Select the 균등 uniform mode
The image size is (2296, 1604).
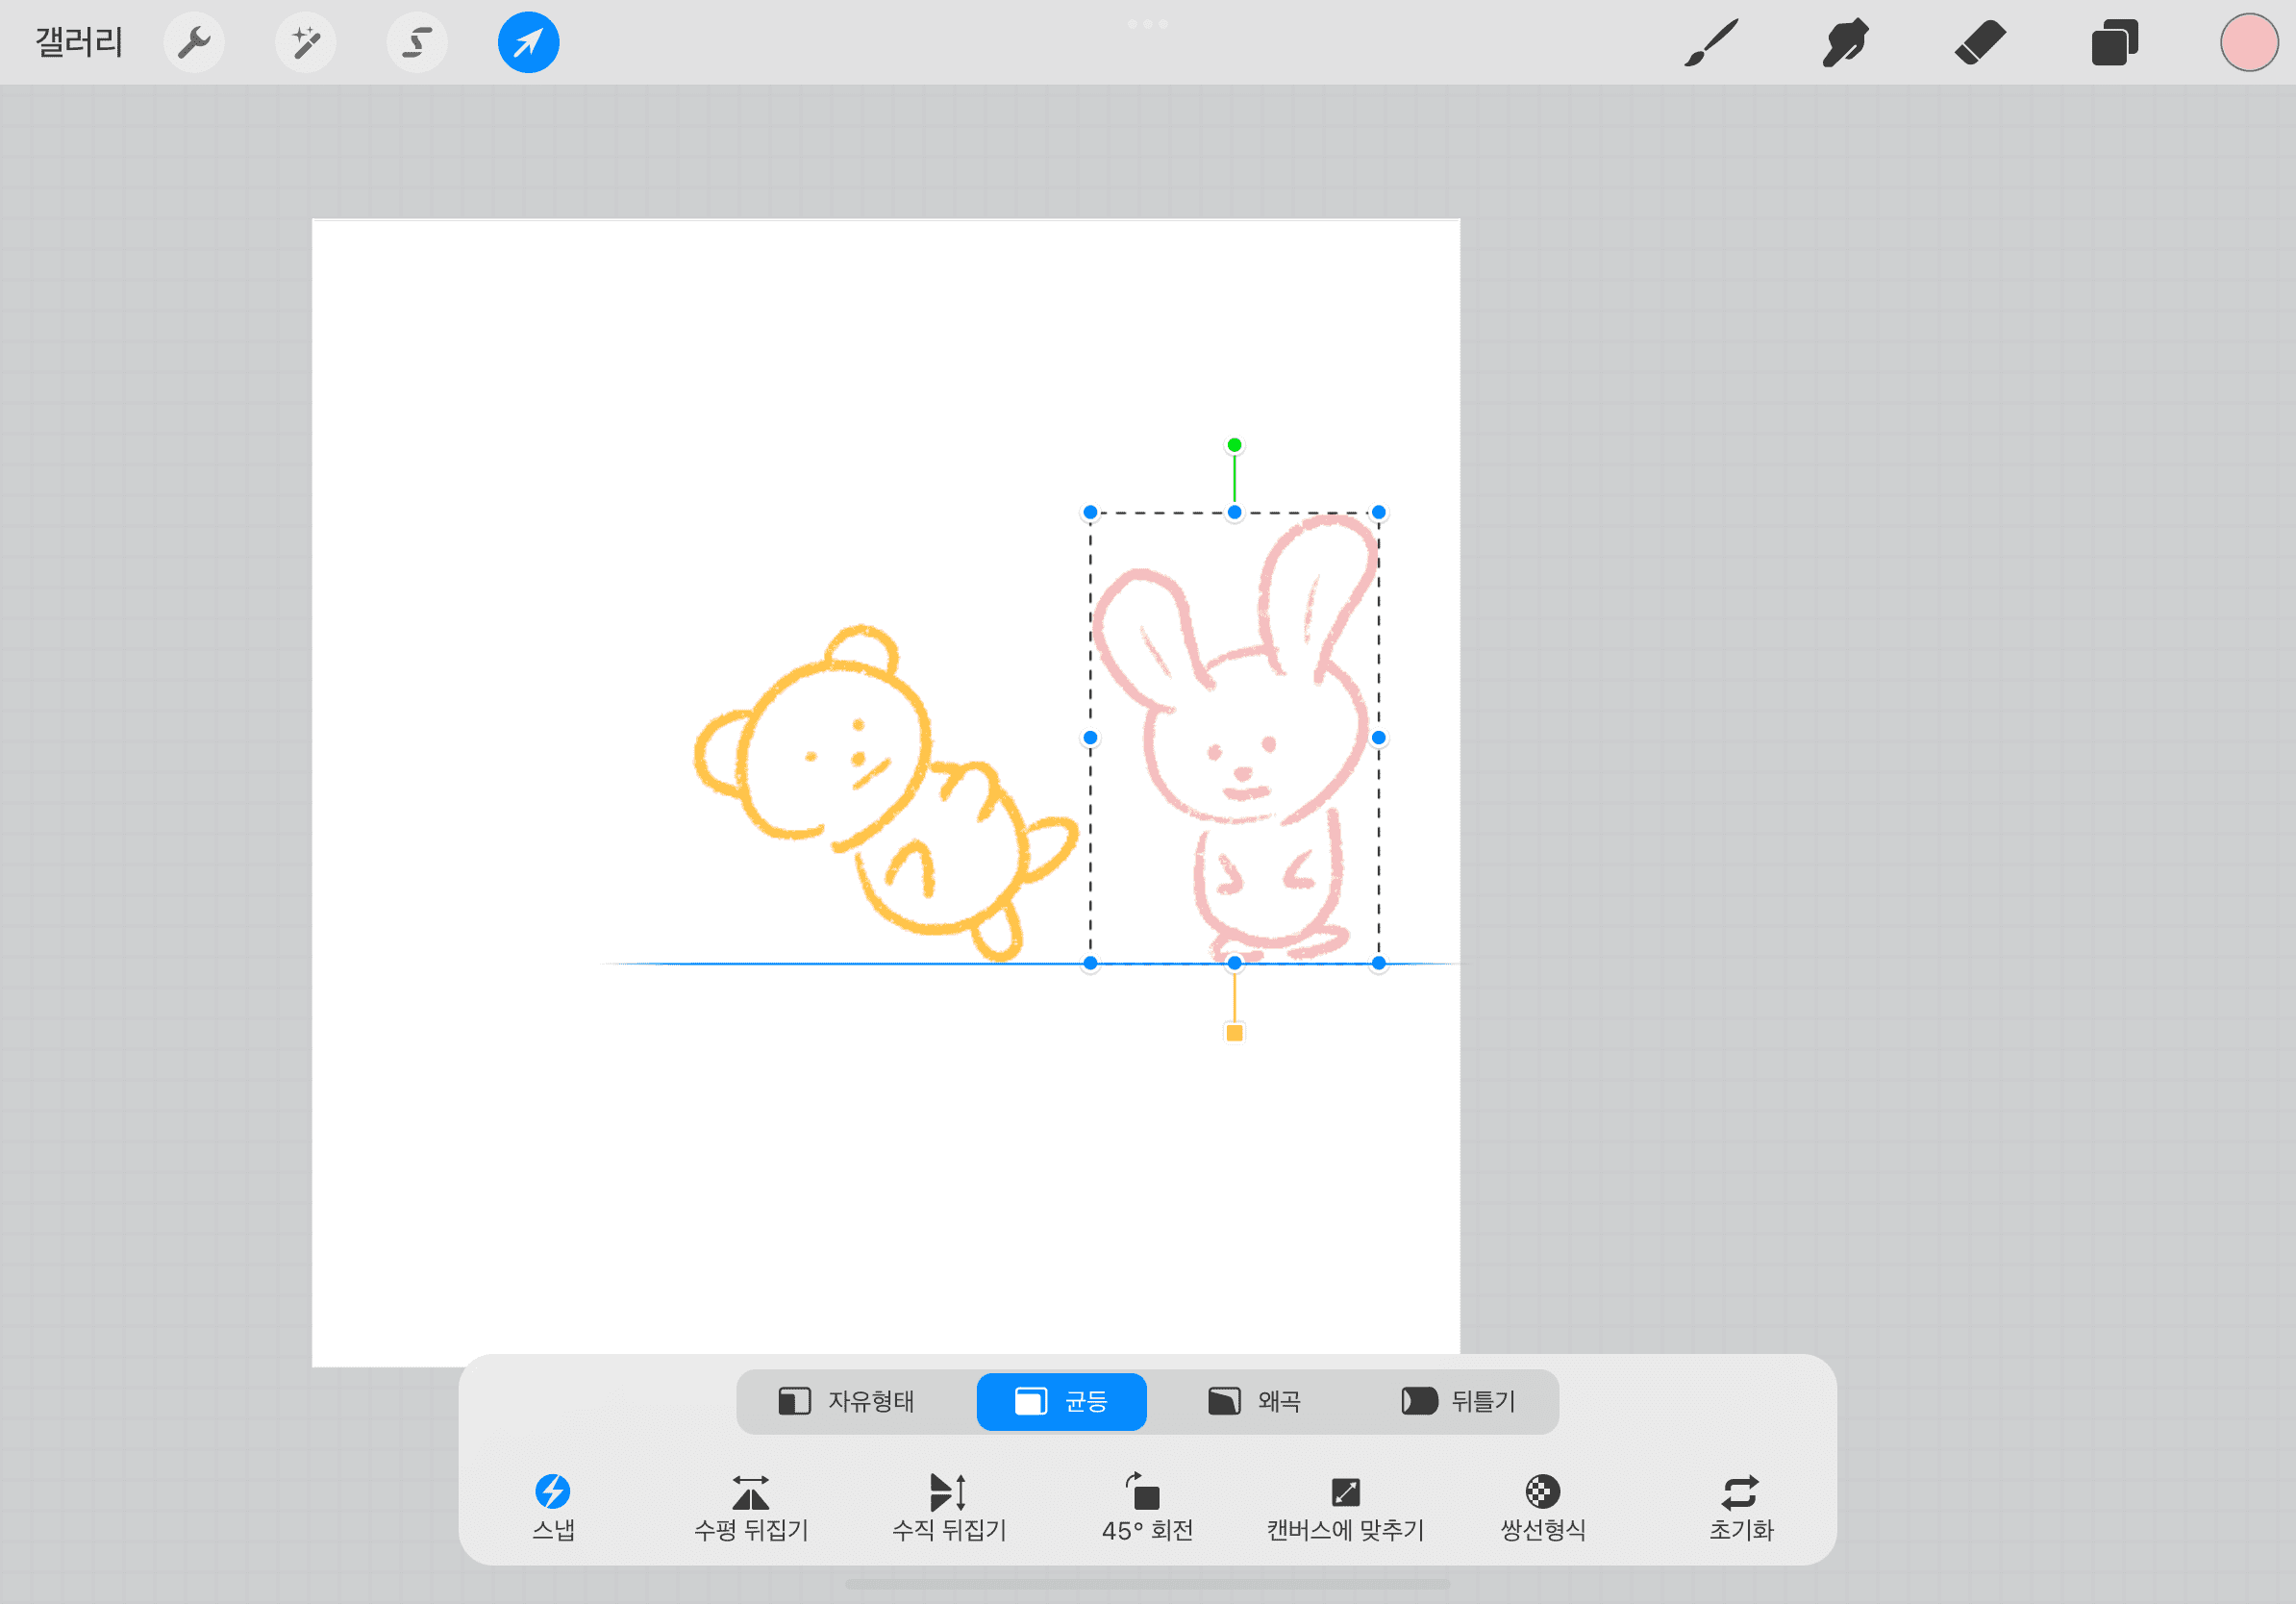tap(1061, 1401)
